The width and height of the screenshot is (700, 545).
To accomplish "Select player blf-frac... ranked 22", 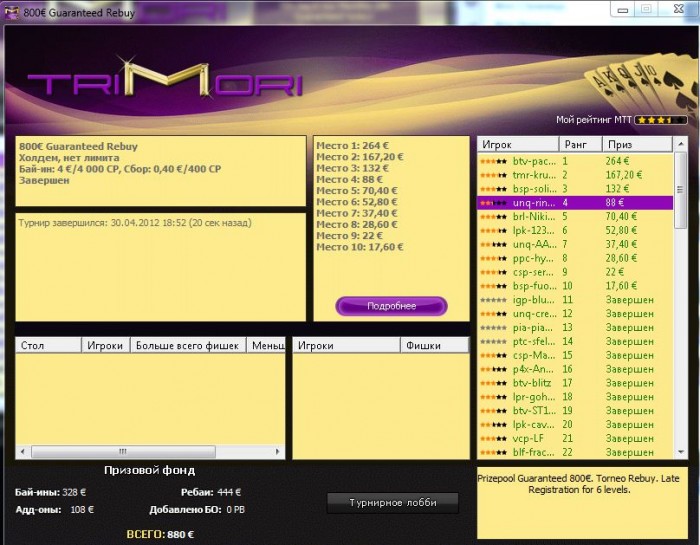I will 575,452.
